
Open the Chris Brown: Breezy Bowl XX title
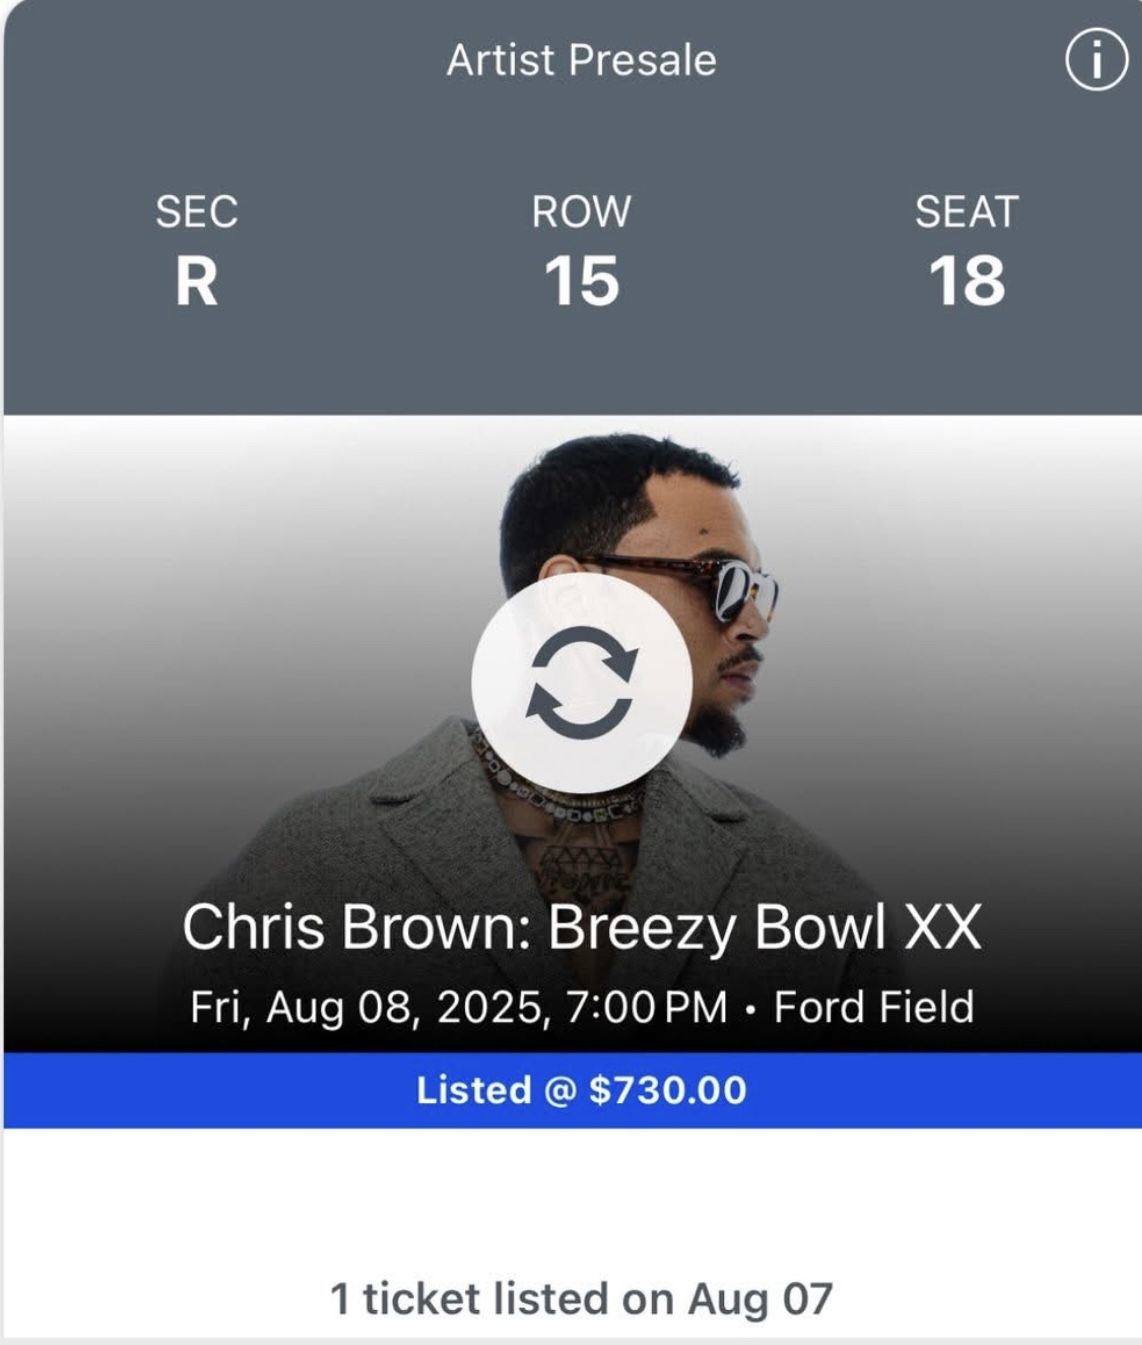pyautogui.click(x=581, y=927)
